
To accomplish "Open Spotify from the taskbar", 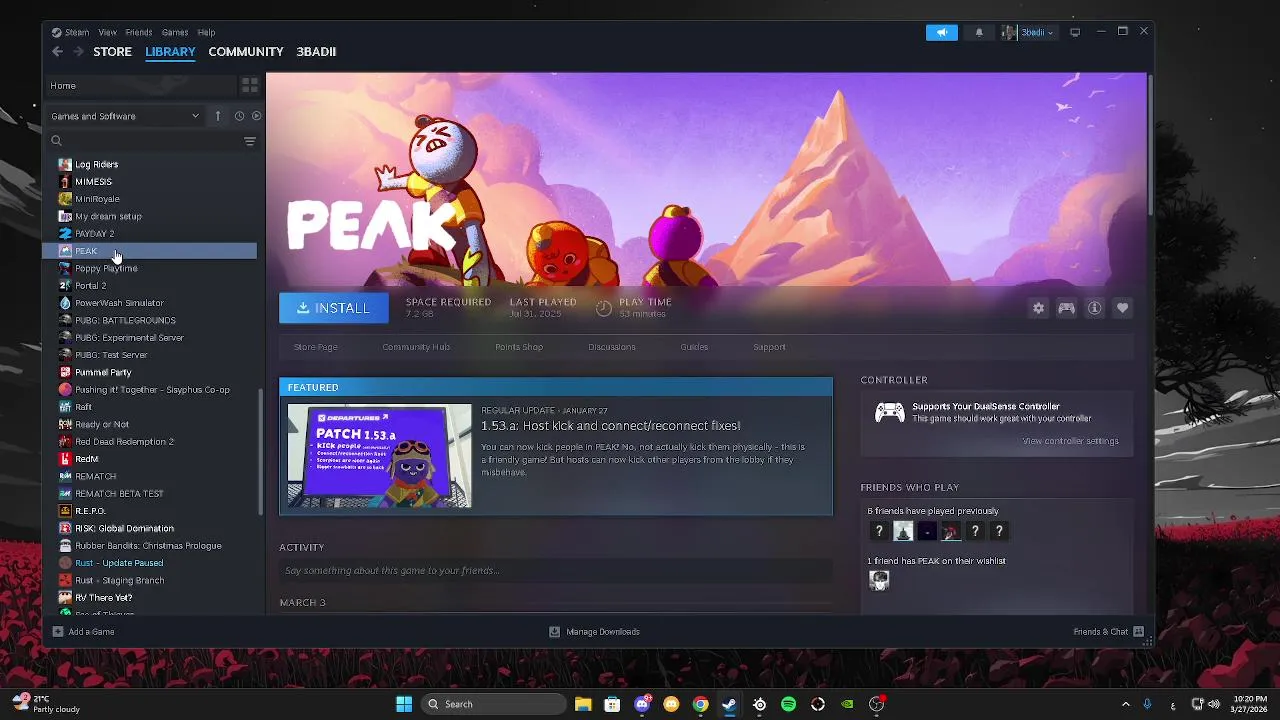I will pos(788,704).
